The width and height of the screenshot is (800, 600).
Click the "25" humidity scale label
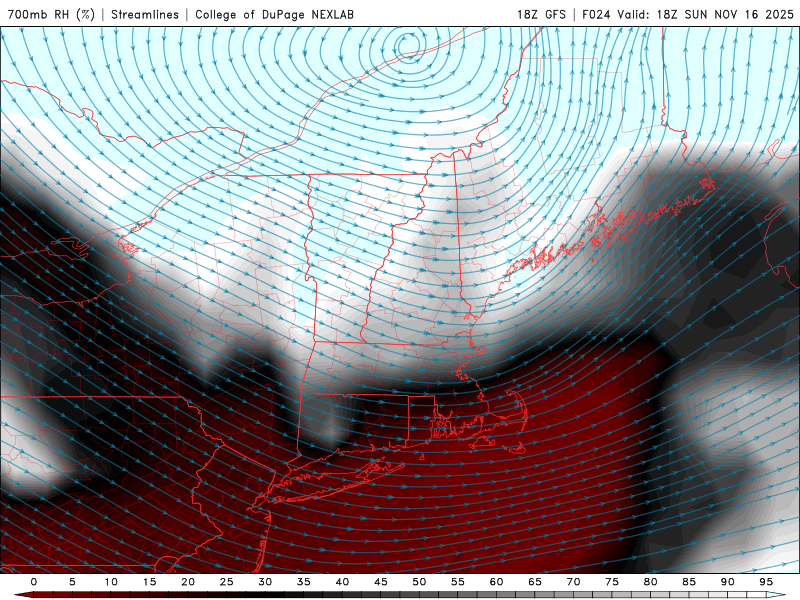pyautogui.click(x=227, y=582)
